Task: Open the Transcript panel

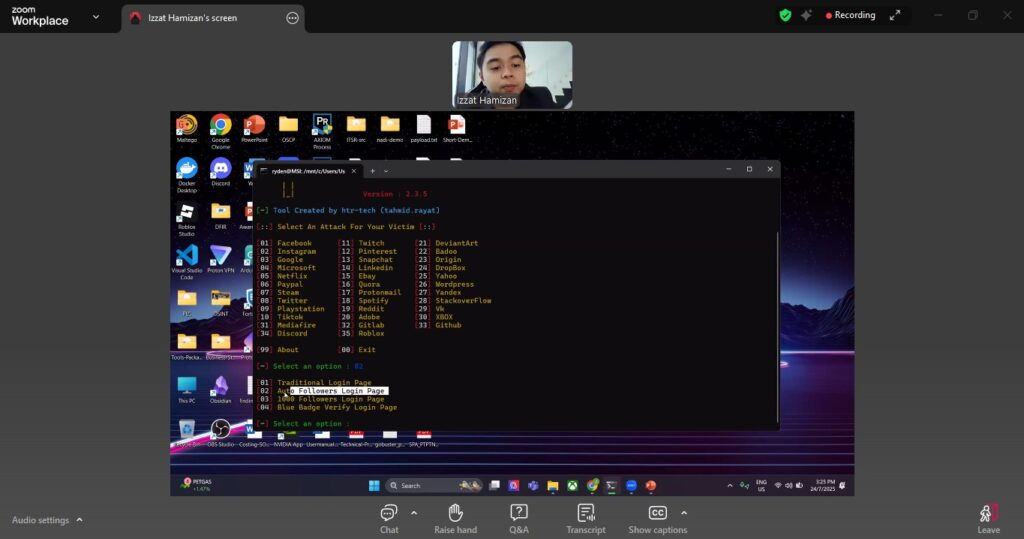Action: point(586,513)
